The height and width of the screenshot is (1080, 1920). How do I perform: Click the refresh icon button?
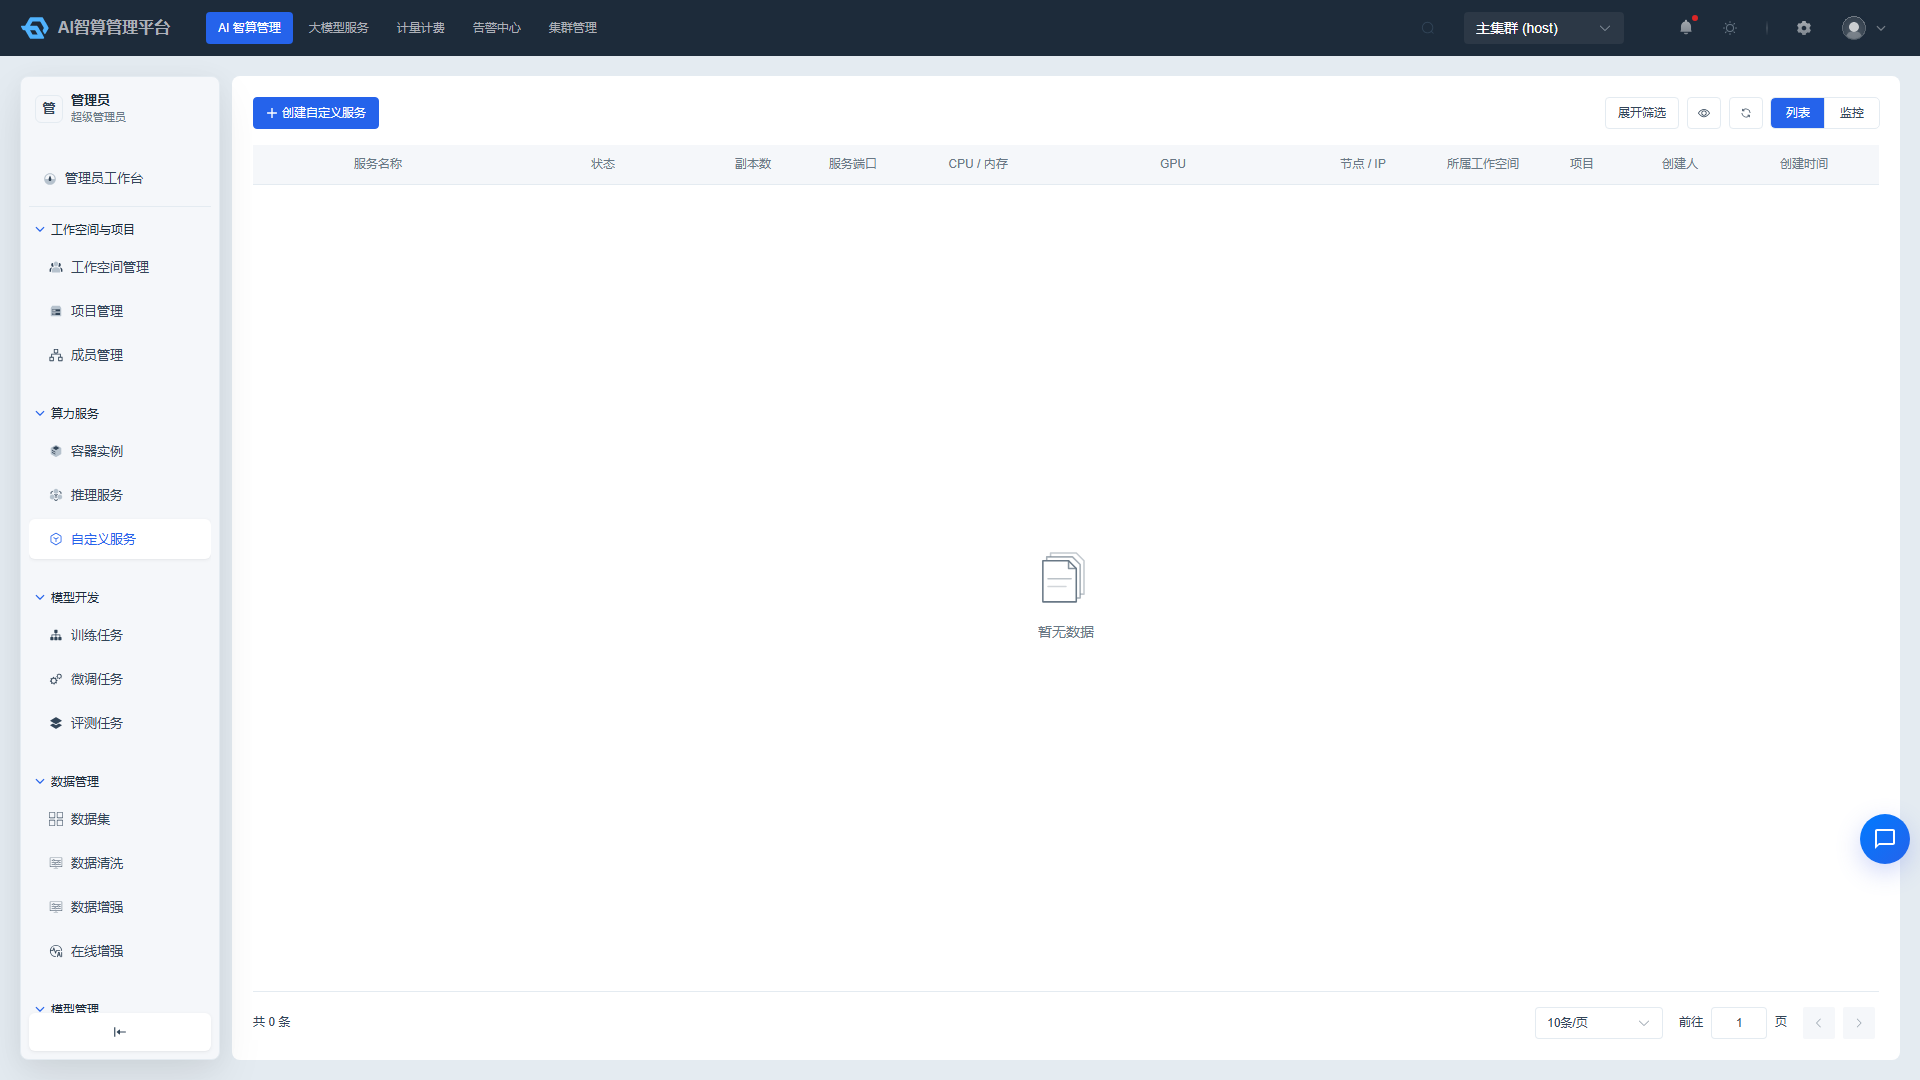pyautogui.click(x=1746, y=113)
